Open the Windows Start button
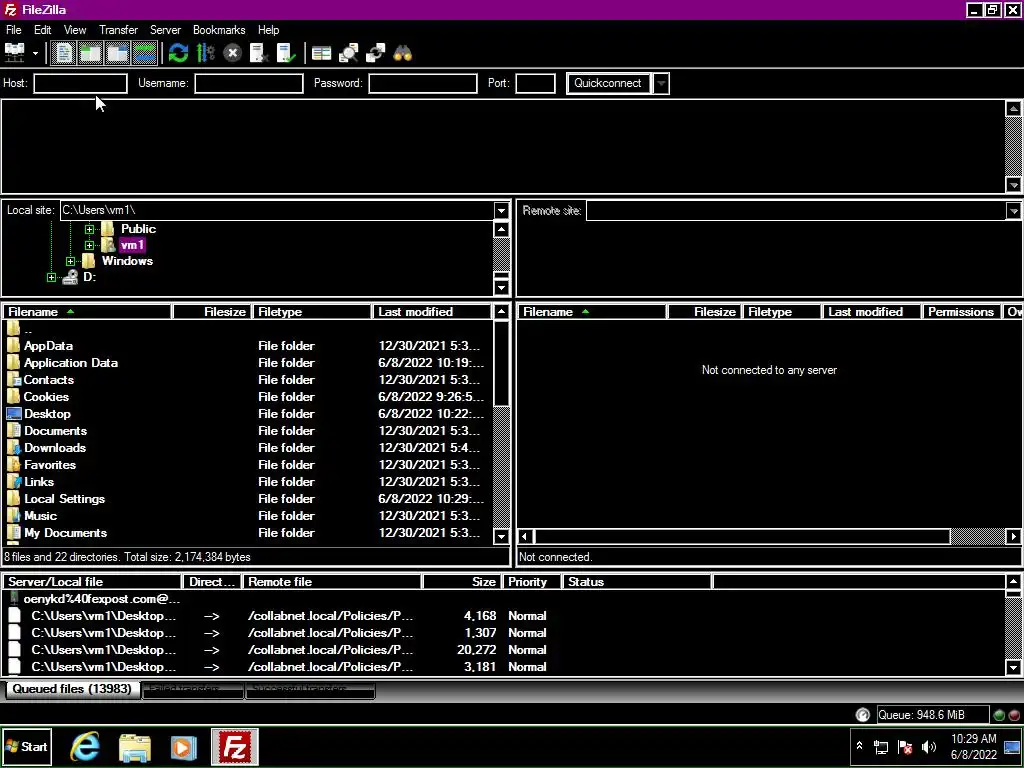This screenshot has height=768, width=1024. pyautogui.click(x=26, y=746)
